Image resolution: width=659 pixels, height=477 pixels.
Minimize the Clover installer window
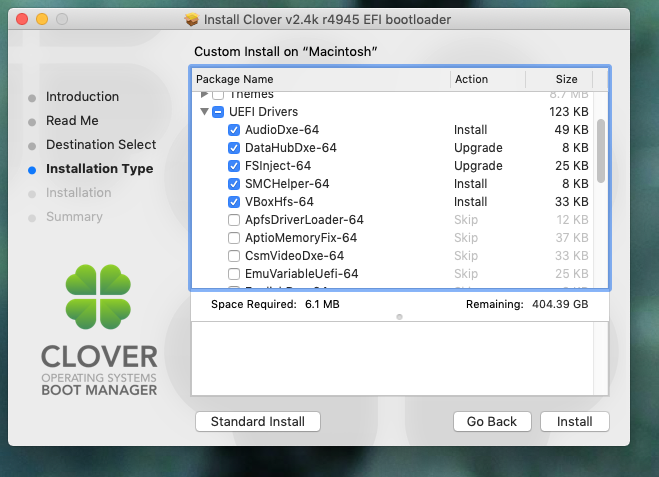pos(42,19)
